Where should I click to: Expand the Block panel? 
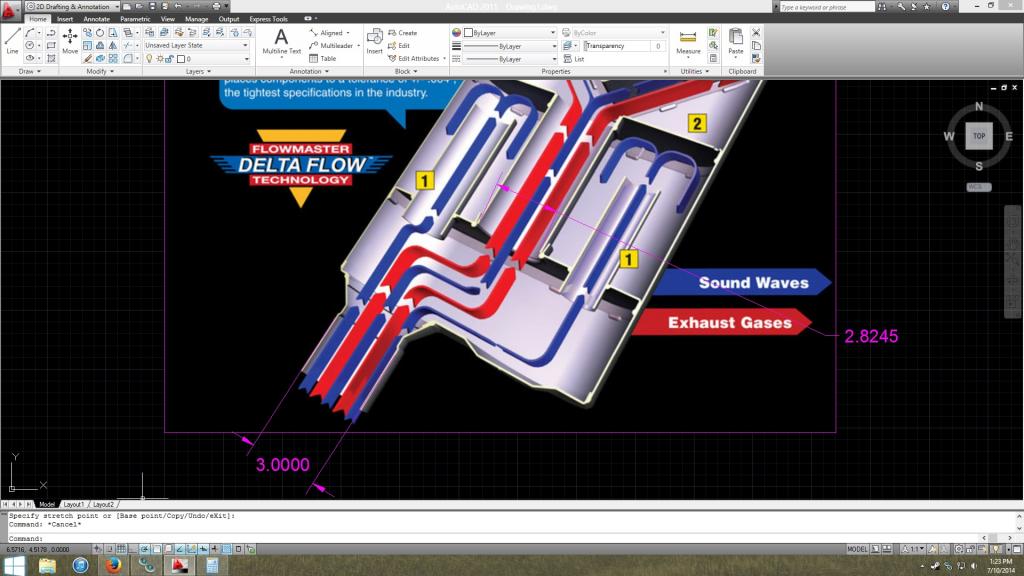[x=406, y=71]
